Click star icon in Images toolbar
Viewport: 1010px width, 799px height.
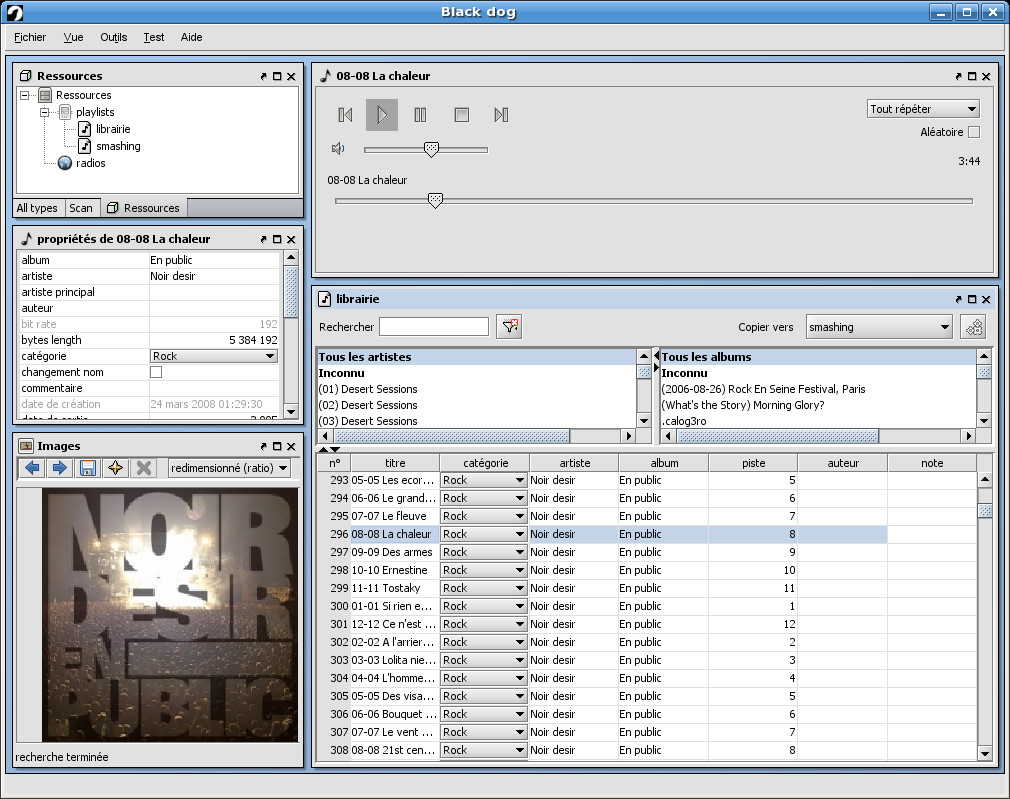tap(116, 468)
